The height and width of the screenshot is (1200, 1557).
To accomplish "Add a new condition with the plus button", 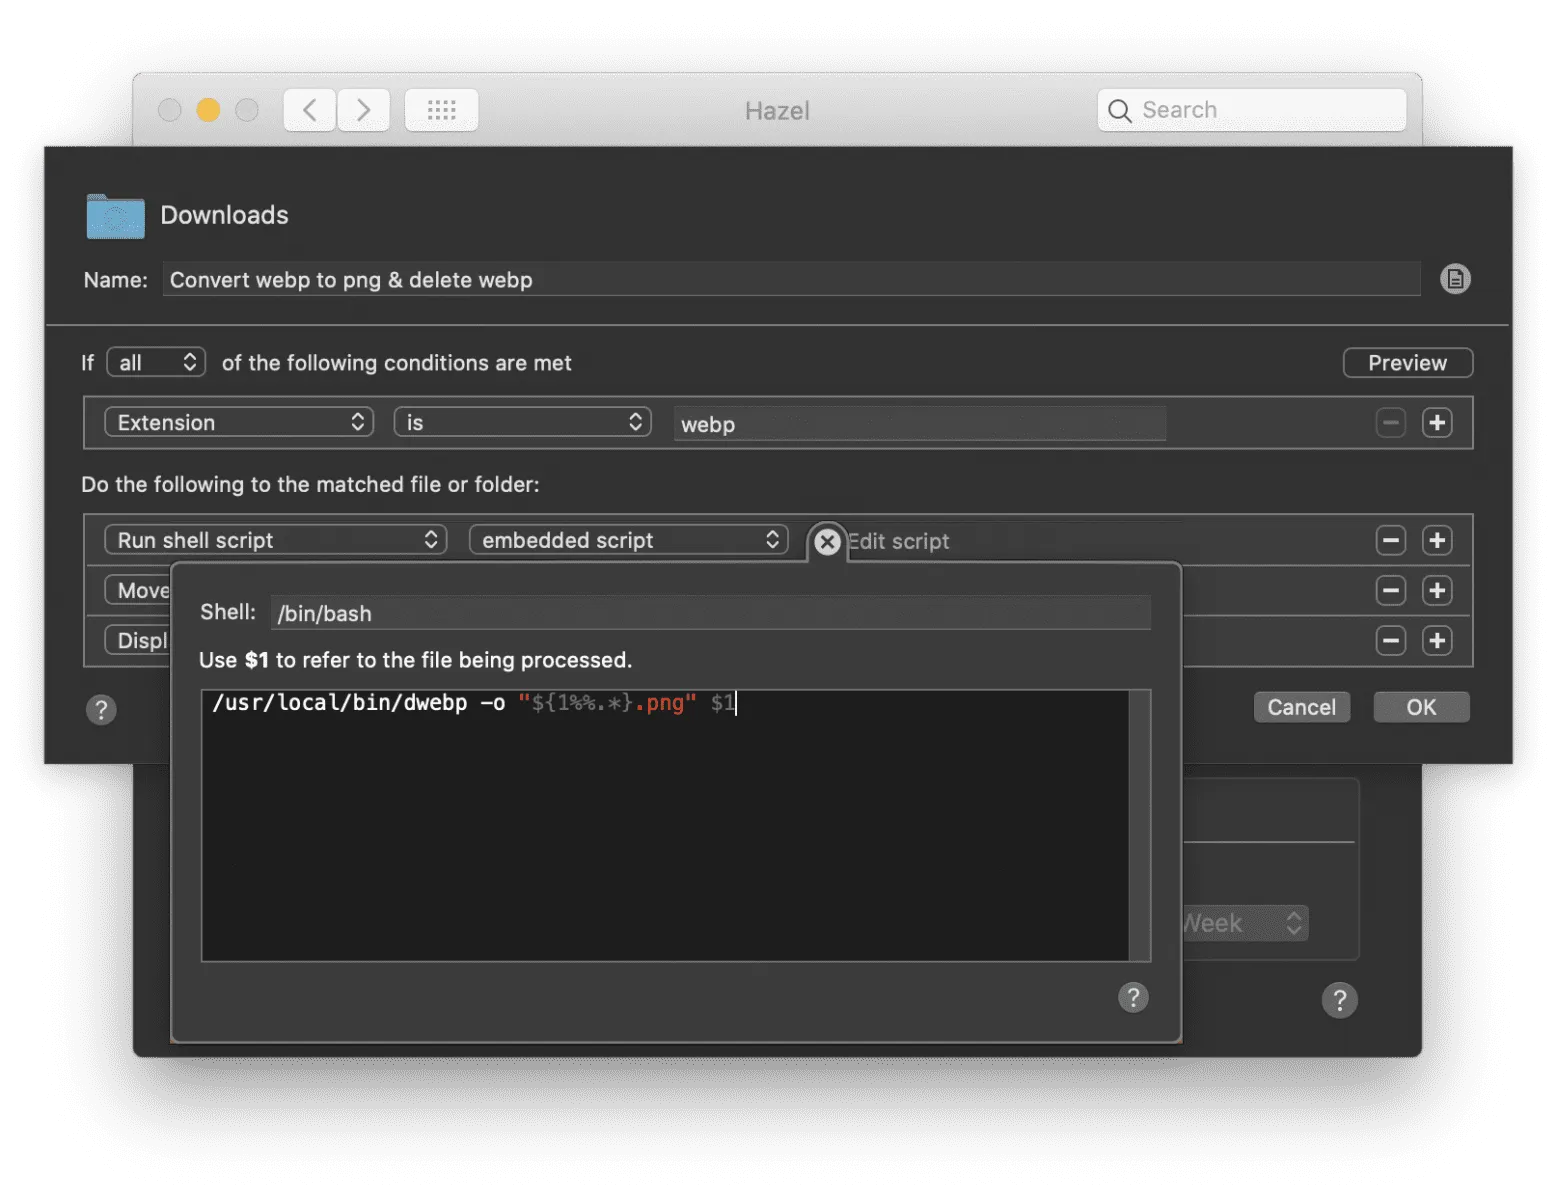I will pos(1437,422).
